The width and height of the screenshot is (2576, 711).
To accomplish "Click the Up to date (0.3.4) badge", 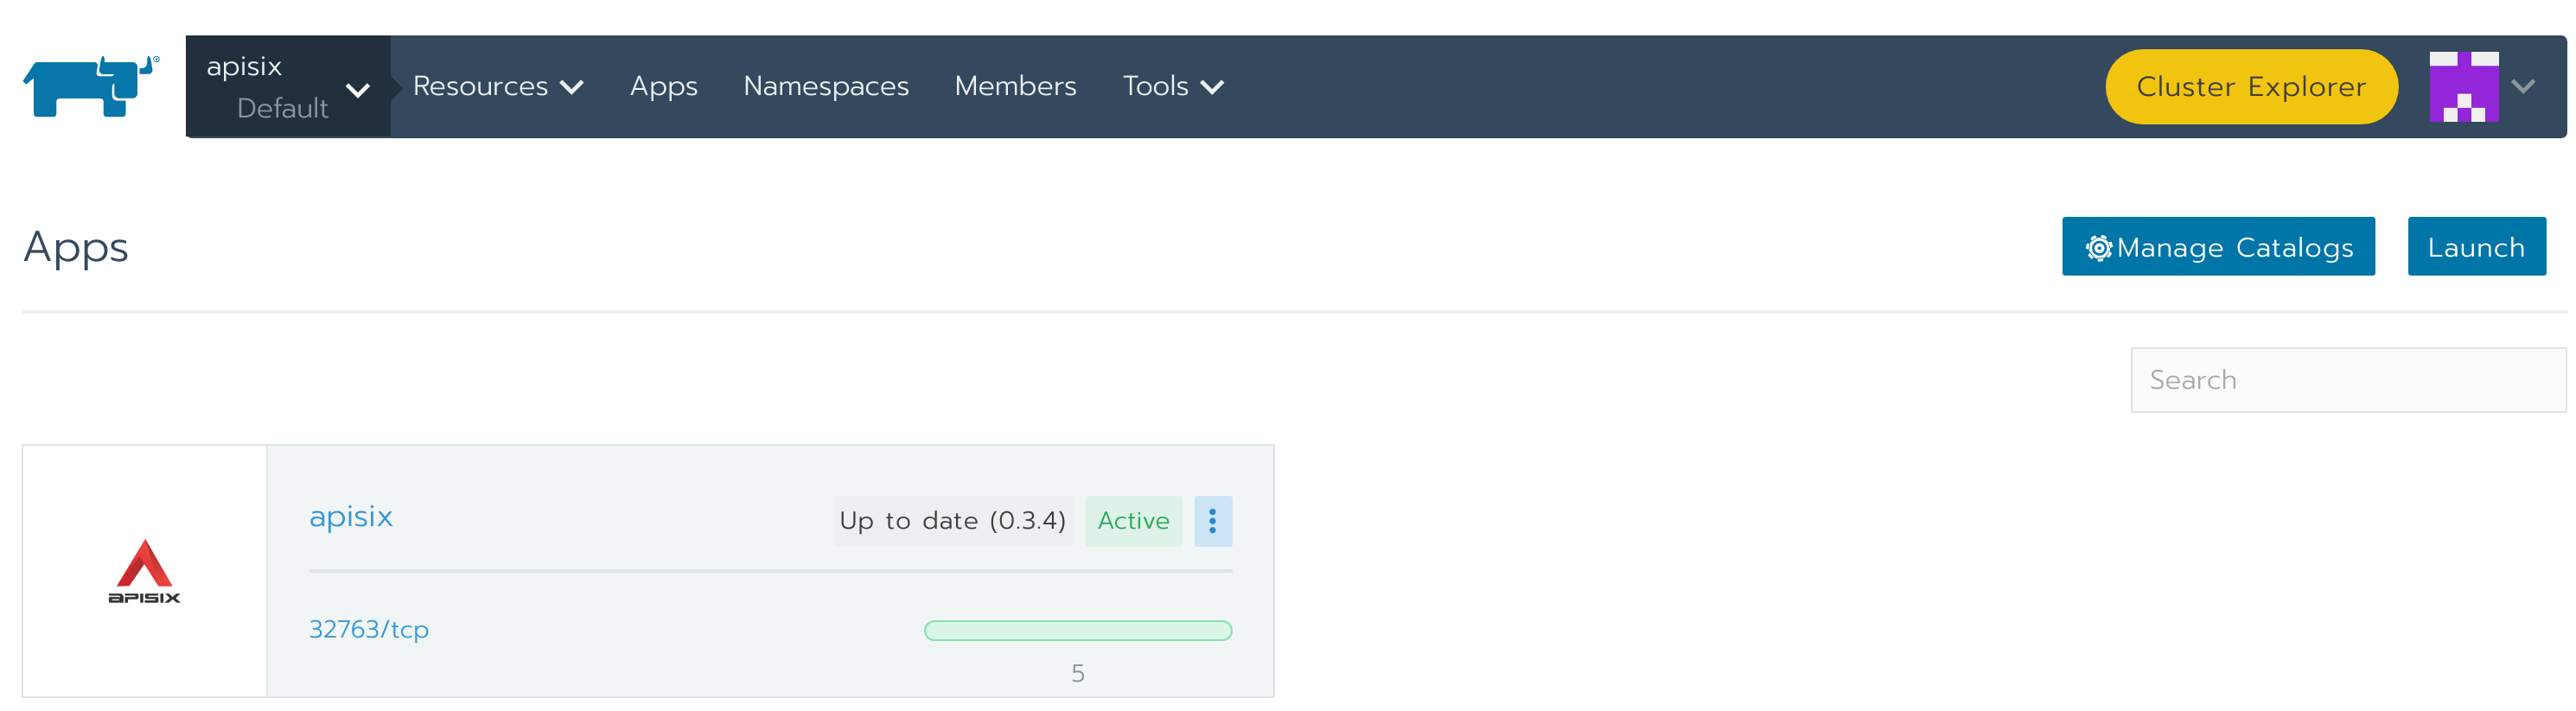I will (x=952, y=521).
